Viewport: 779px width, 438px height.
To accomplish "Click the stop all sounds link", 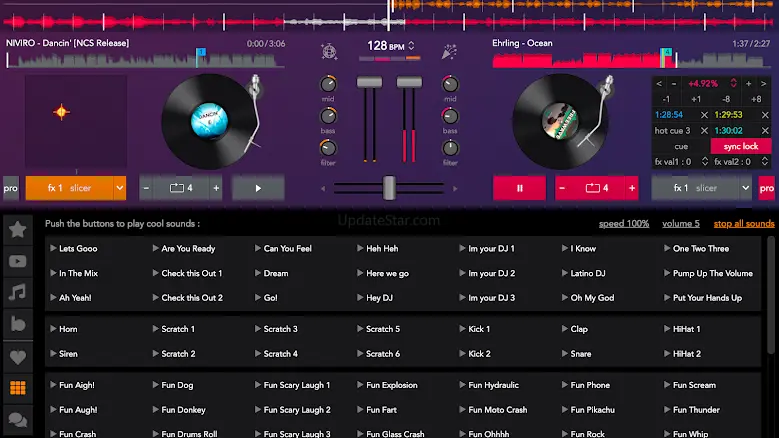I will (744, 224).
